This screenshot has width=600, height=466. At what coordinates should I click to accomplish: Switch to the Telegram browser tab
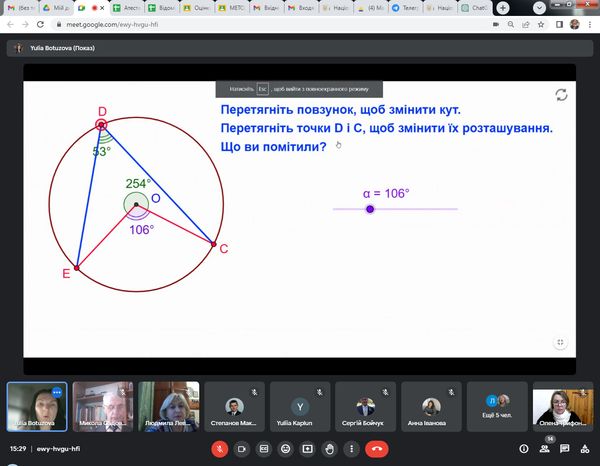tap(404, 7)
